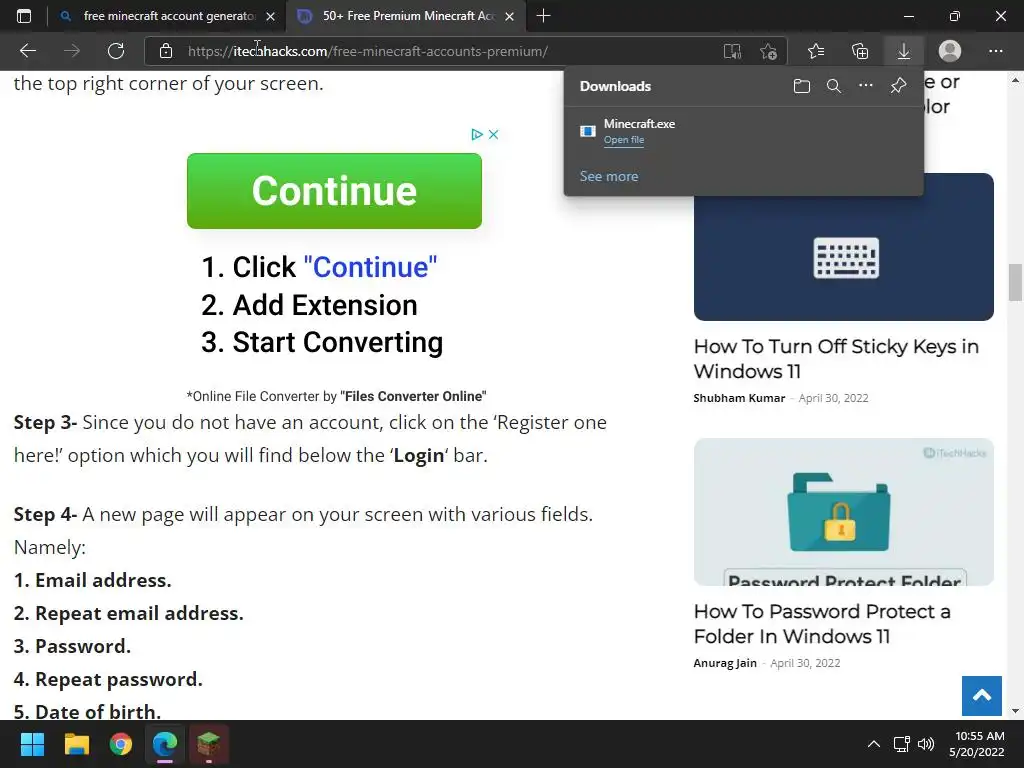1024x768 pixels.
Task: Open the Favorites list
Action: tap(816, 51)
